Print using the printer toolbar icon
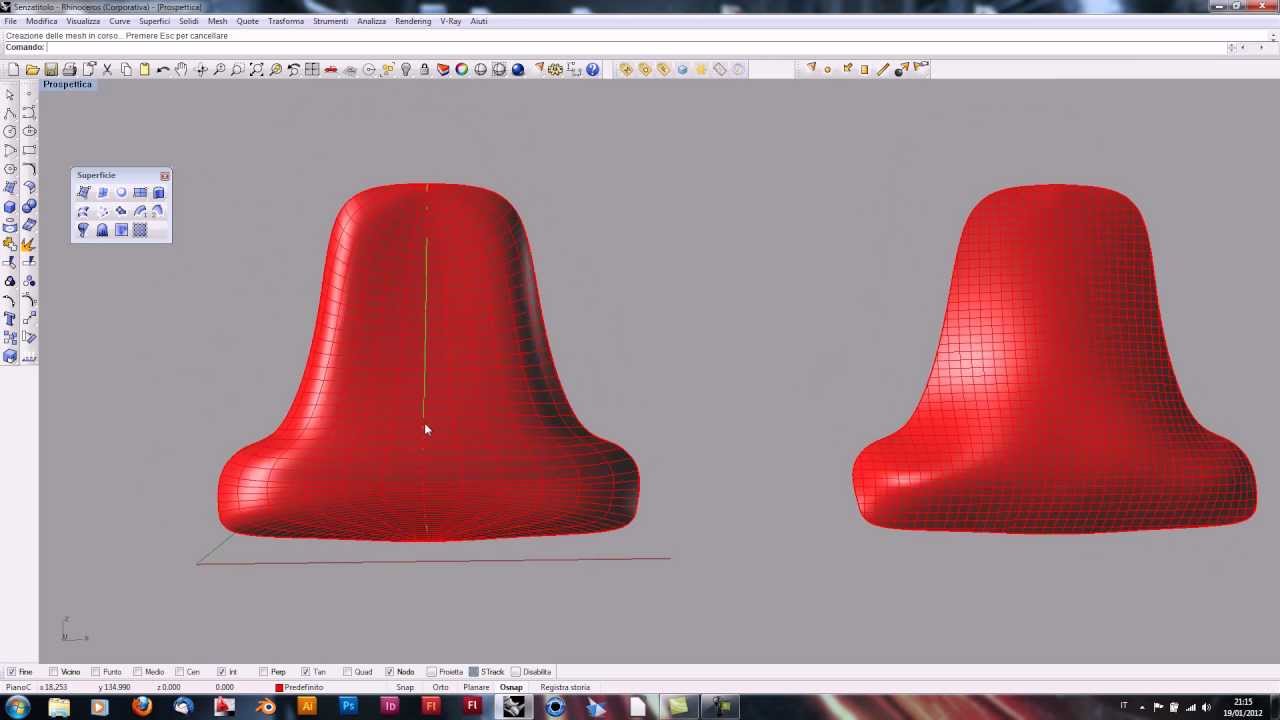 [x=69, y=69]
